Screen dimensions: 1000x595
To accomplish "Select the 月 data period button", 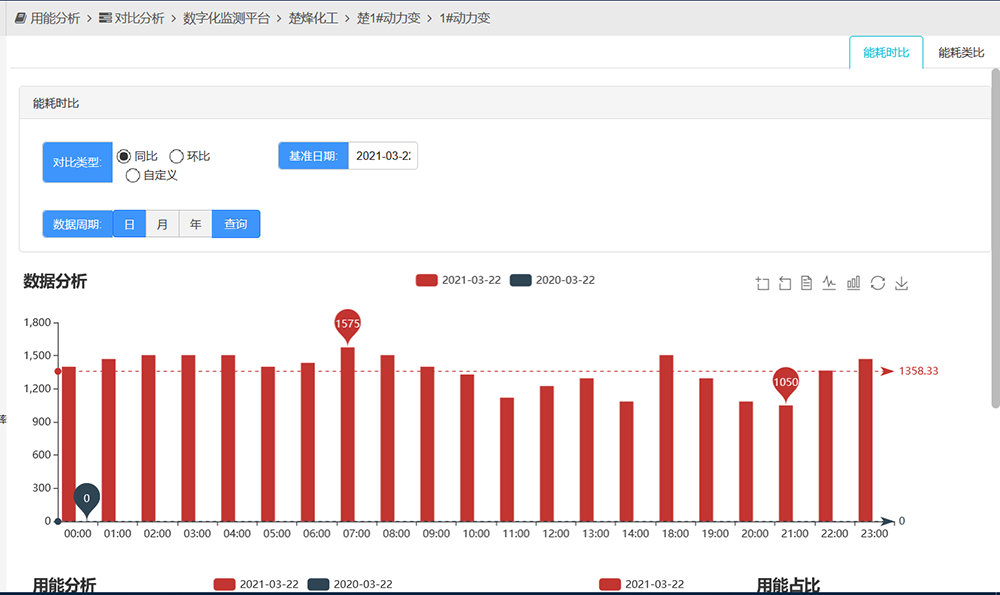I will [x=162, y=224].
